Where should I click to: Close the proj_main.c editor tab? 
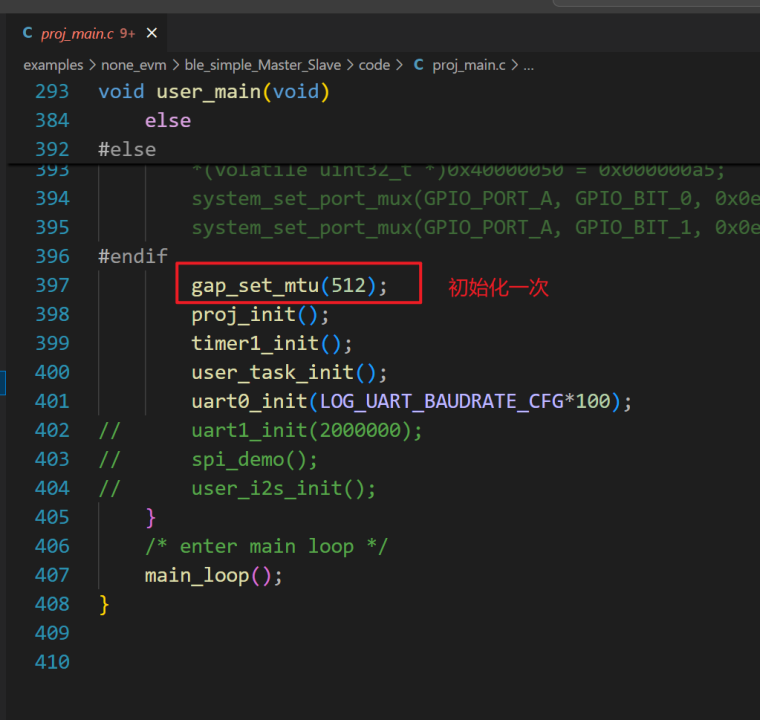pyautogui.click(x=152, y=33)
